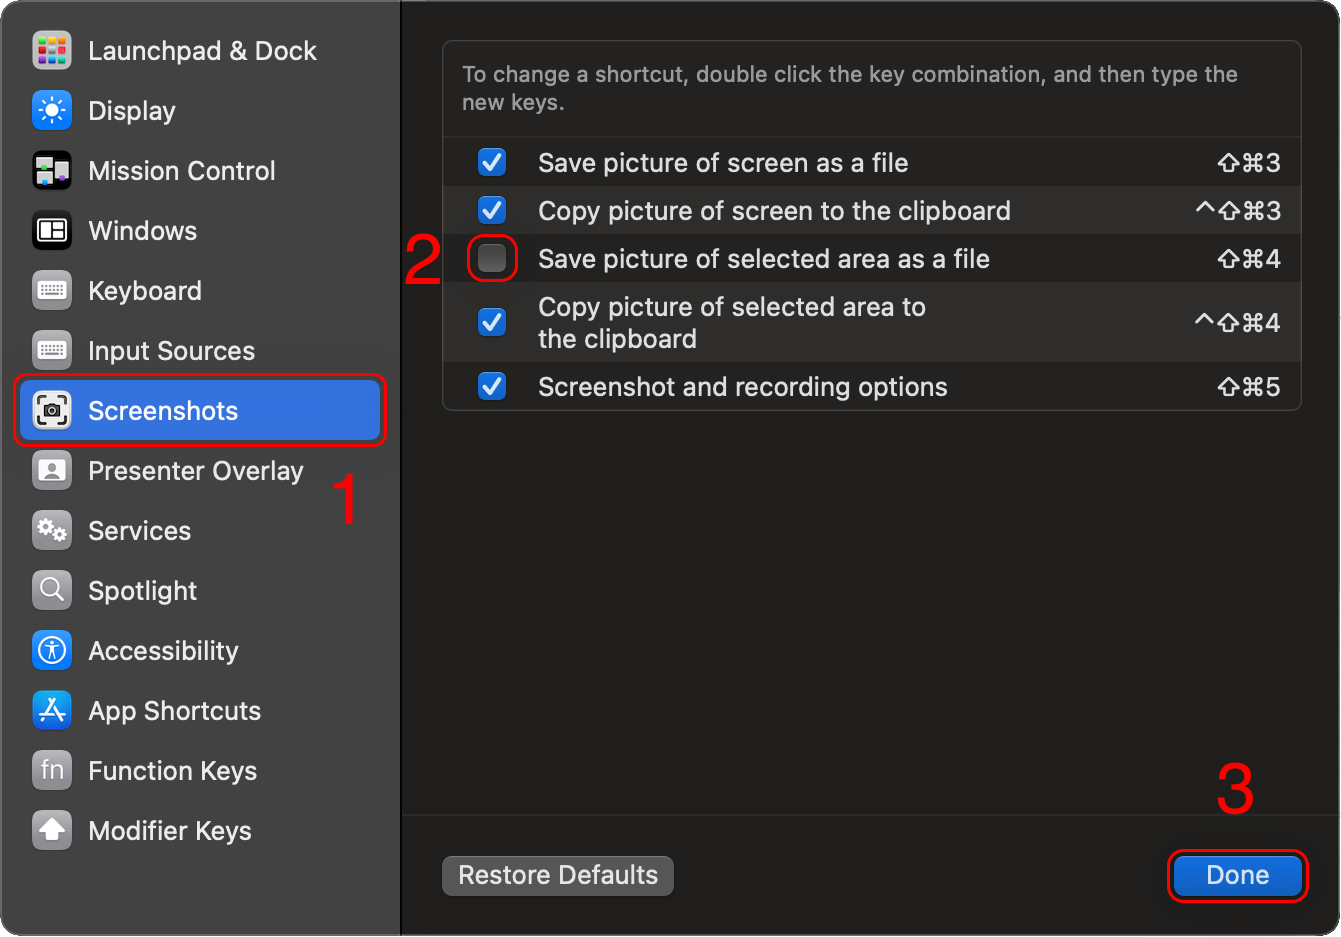Click the Windows category icon
Screen dimensions: 1341x937
click(52, 231)
